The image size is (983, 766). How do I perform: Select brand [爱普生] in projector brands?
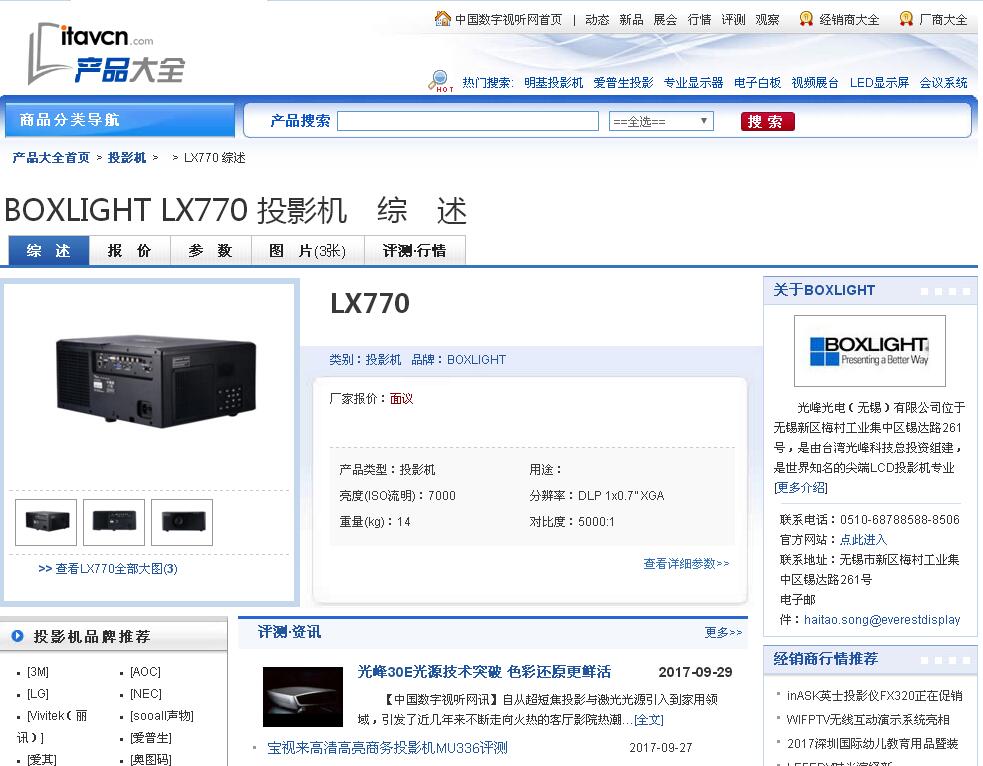point(150,738)
